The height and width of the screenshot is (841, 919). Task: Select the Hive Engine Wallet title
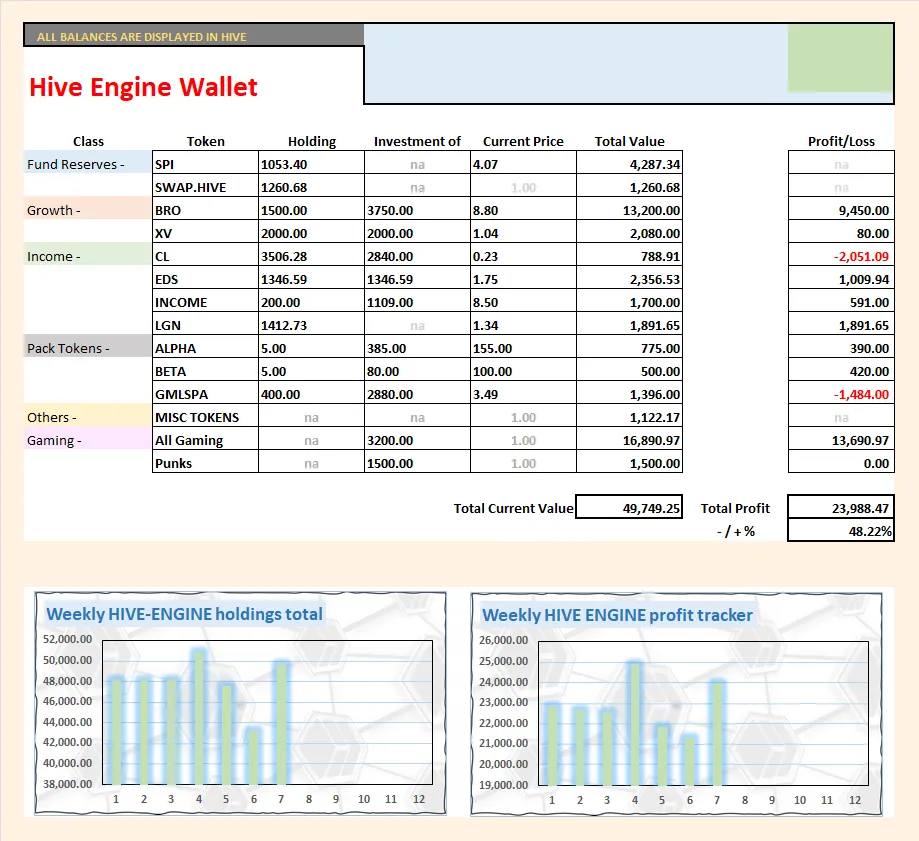click(143, 87)
